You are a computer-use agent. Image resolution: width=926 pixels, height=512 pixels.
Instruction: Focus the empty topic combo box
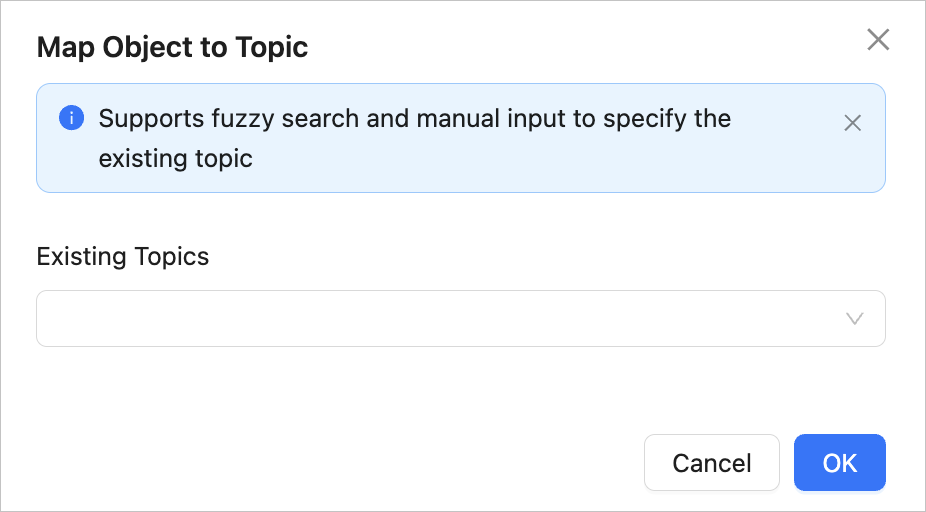click(440, 319)
